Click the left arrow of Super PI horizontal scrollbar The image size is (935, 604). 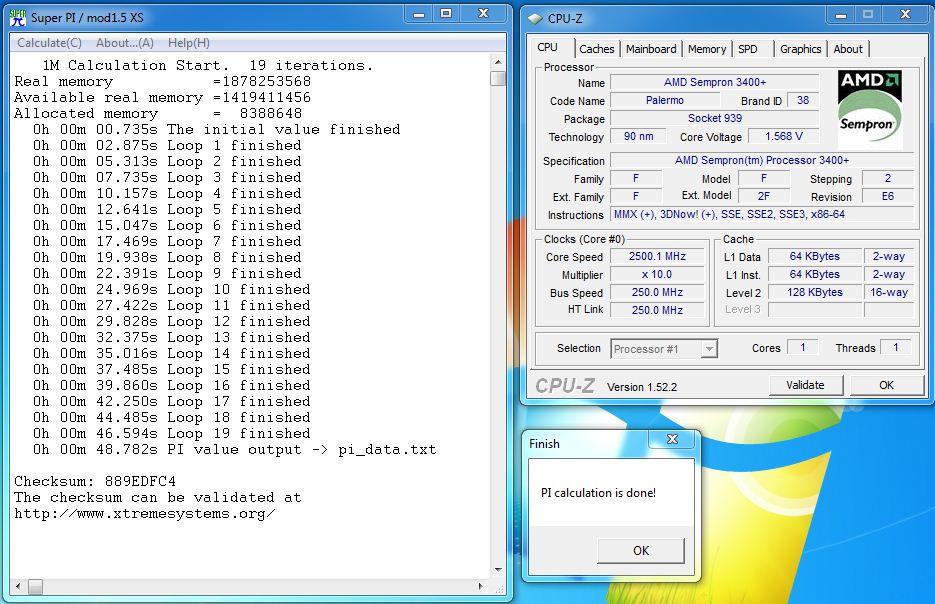[x=18, y=587]
